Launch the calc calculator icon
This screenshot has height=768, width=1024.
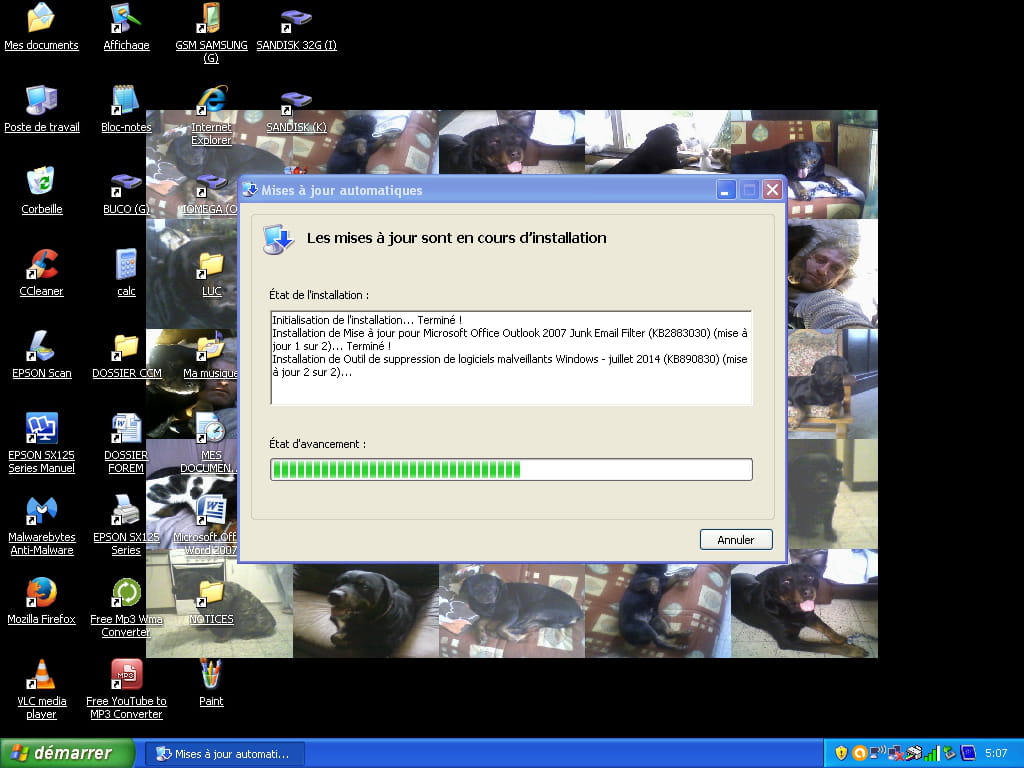(126, 264)
